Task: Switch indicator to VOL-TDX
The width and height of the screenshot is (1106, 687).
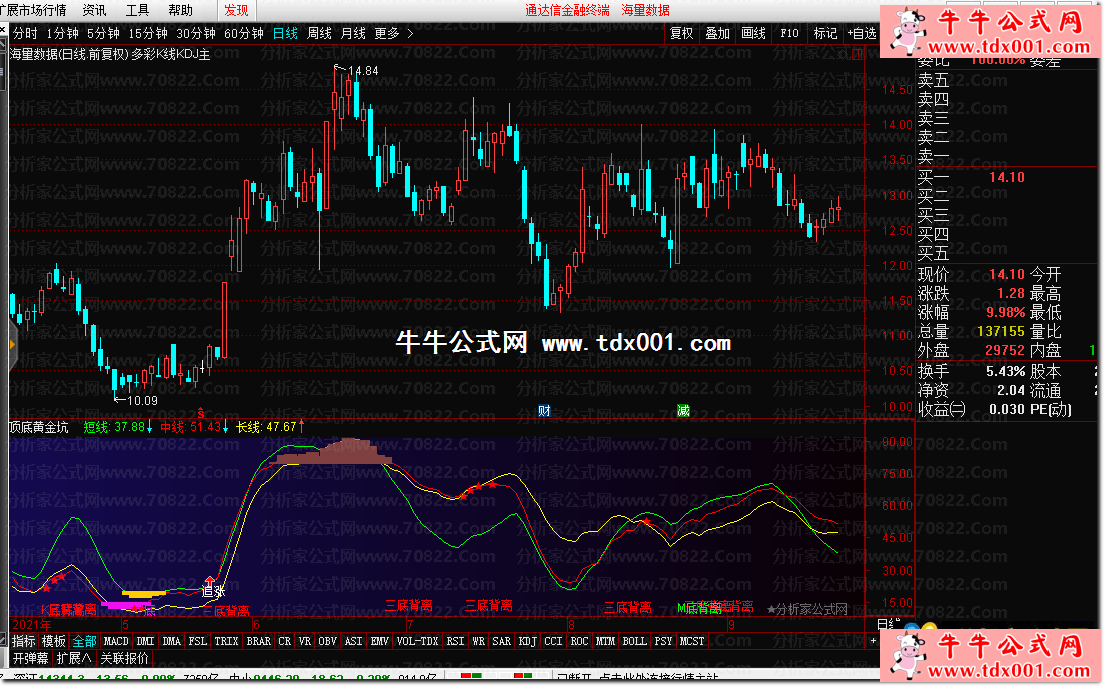Action: 418,641
